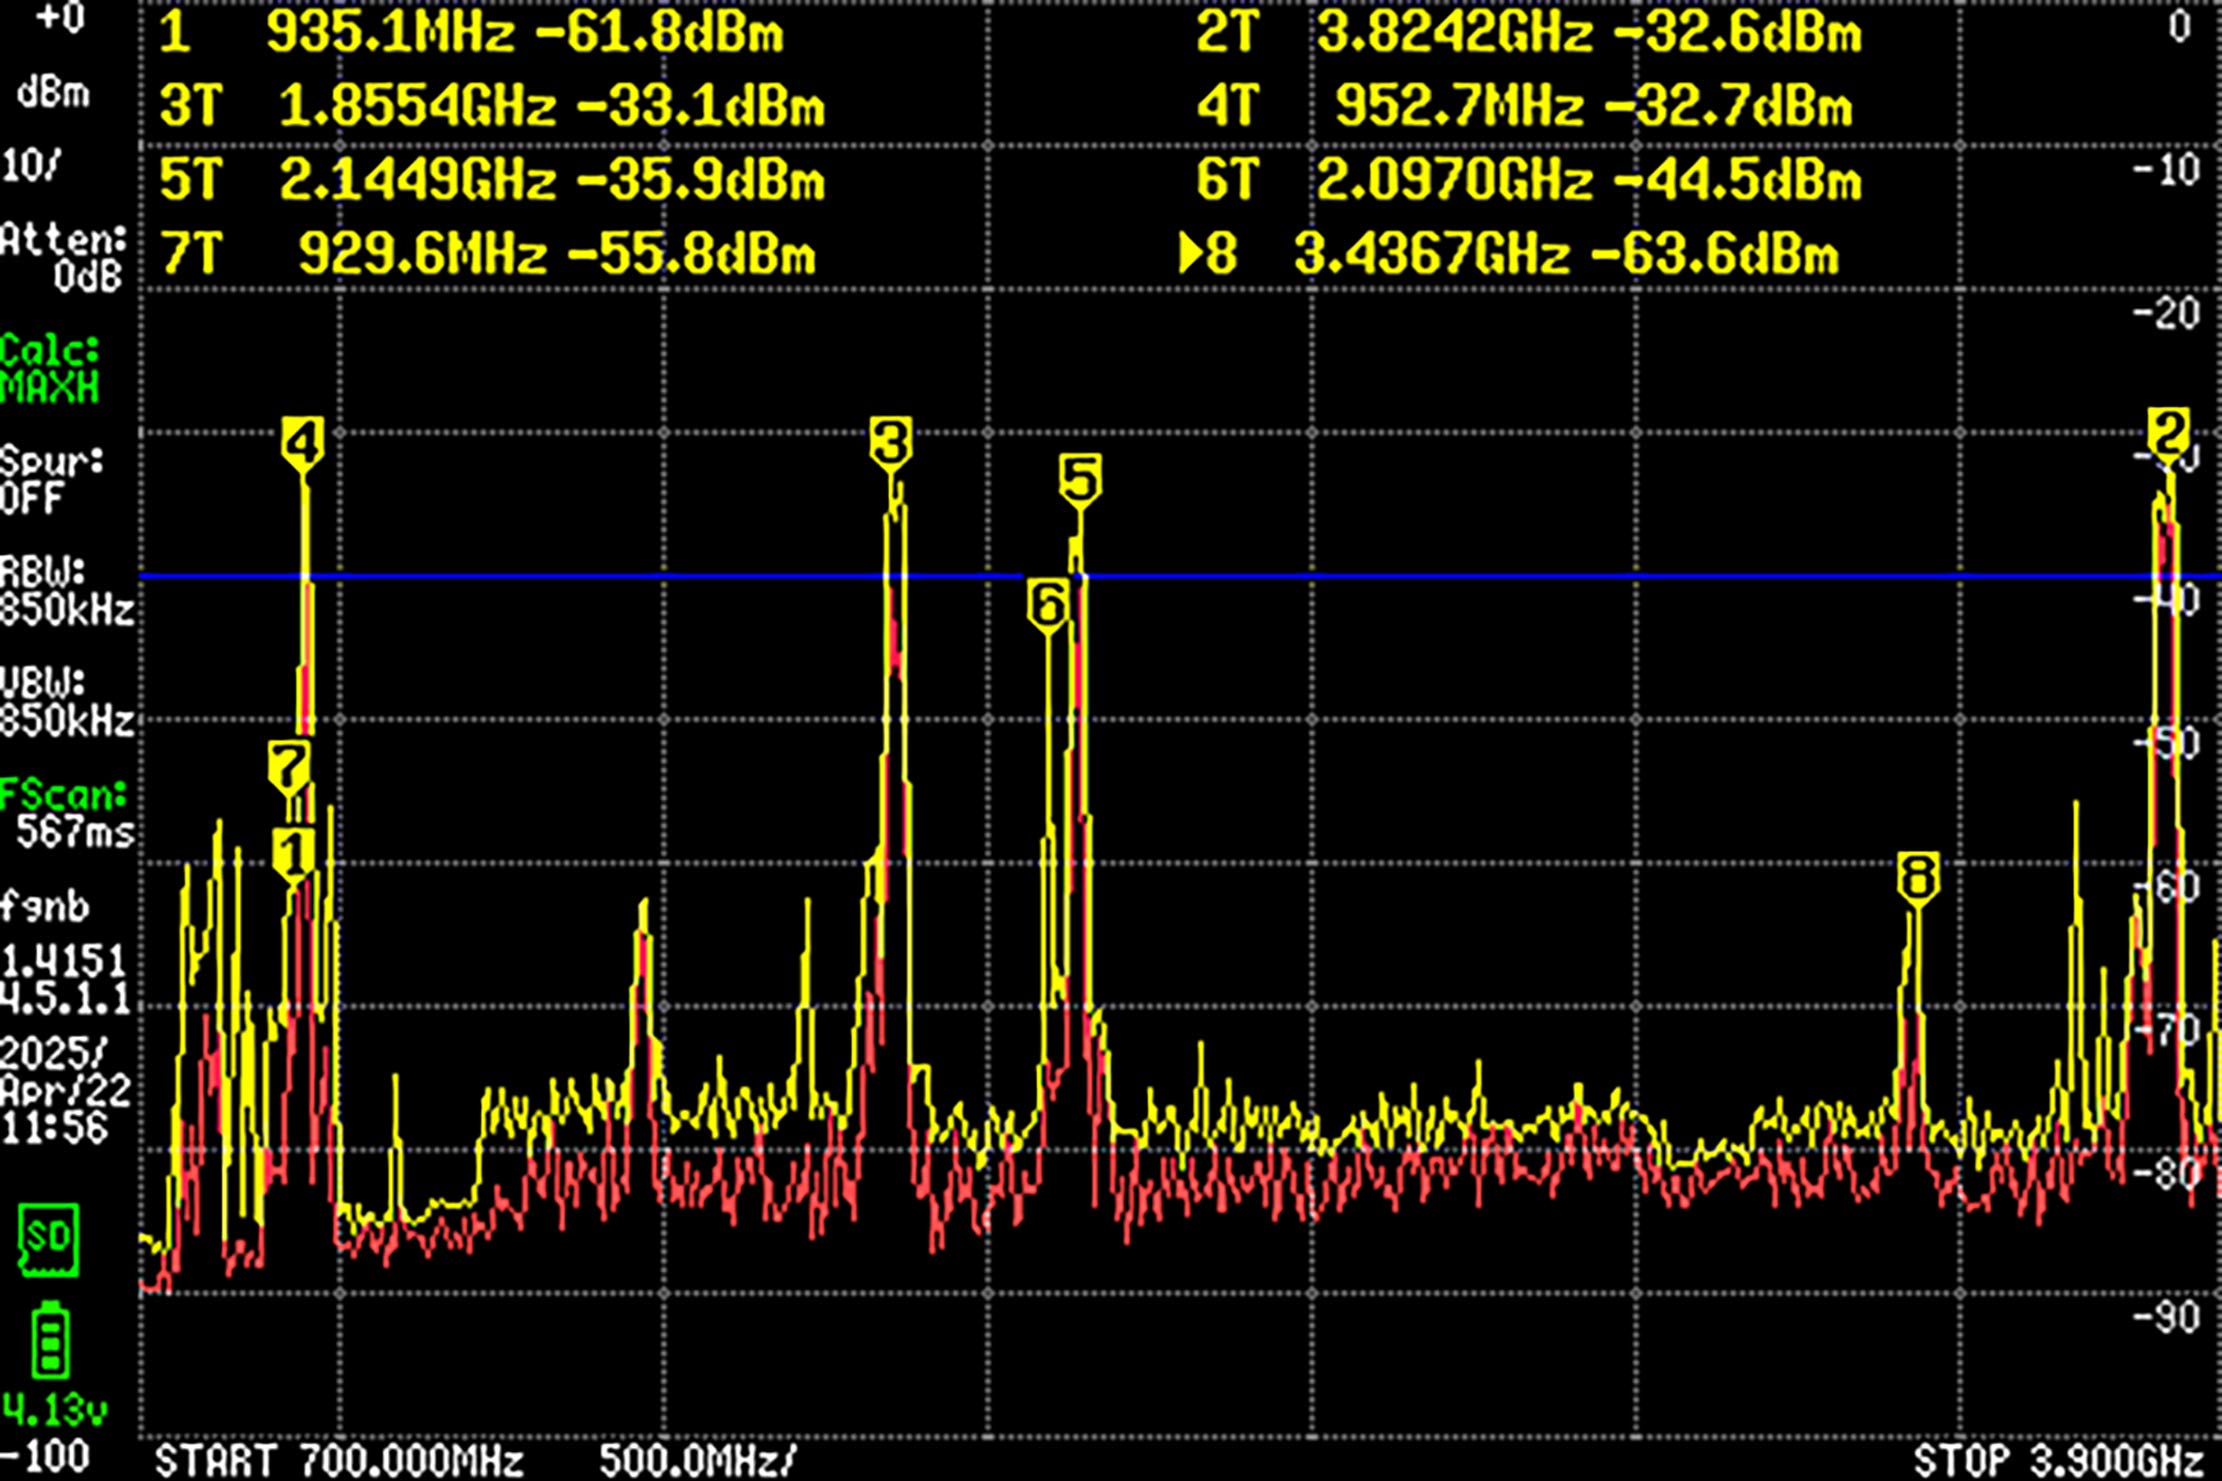The width and height of the screenshot is (2222, 1481).
Task: Select marker 5 flag on the 2.1449GHz peak
Action: 1080,478
